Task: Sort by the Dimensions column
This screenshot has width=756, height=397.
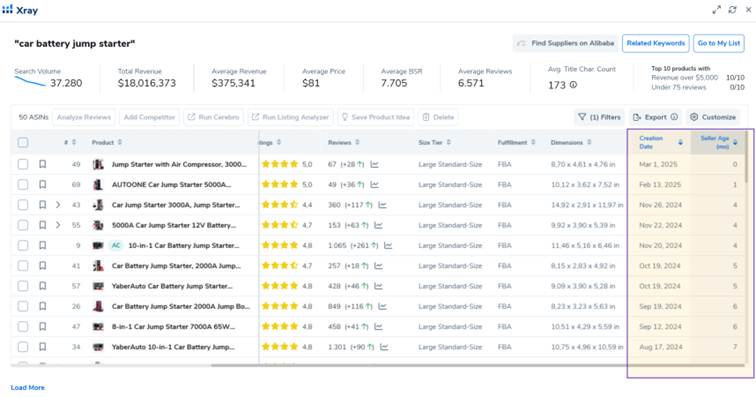Action: coord(589,142)
